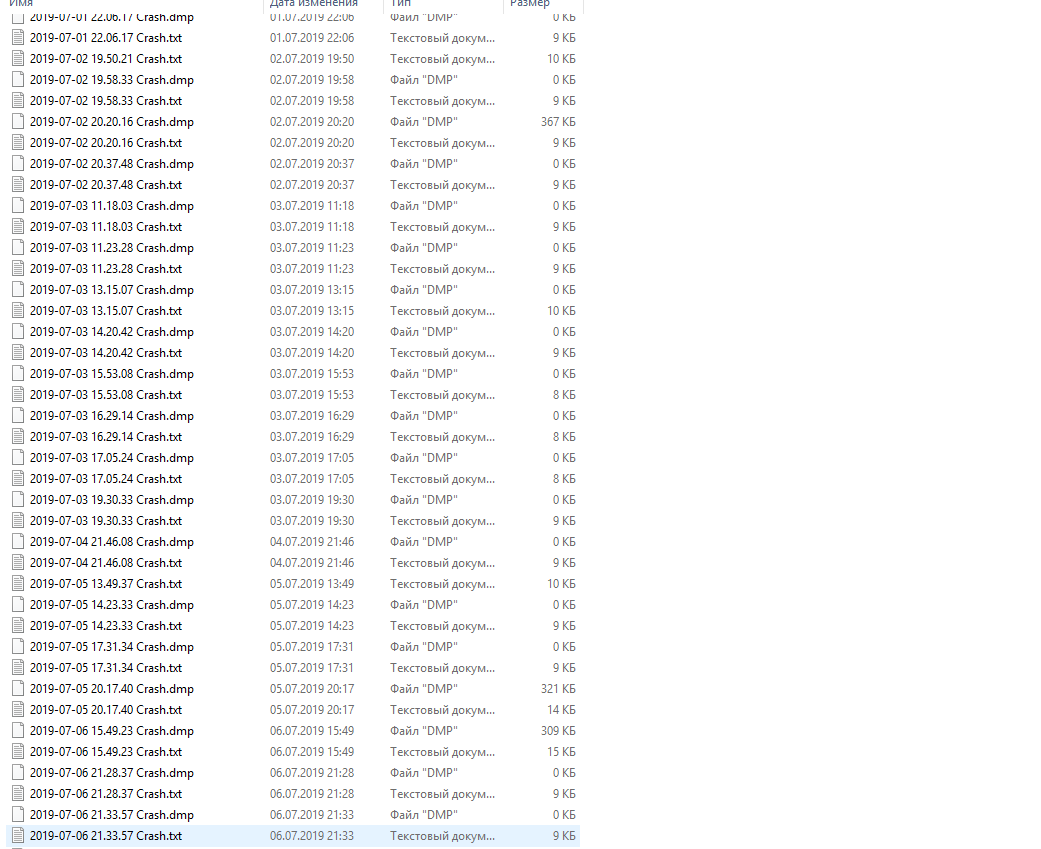Click the text icon for 2019-07-03 19.30.33 Crash.txt

click(x=18, y=521)
